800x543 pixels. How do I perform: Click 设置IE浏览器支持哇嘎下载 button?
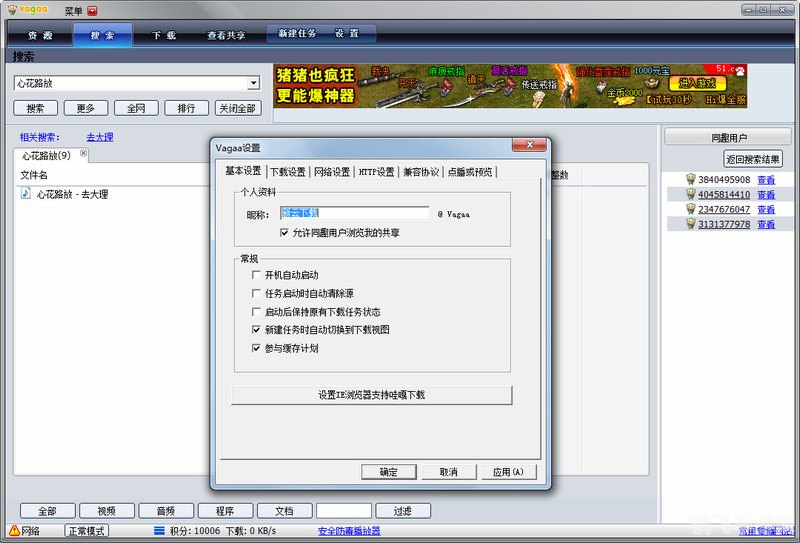371,395
